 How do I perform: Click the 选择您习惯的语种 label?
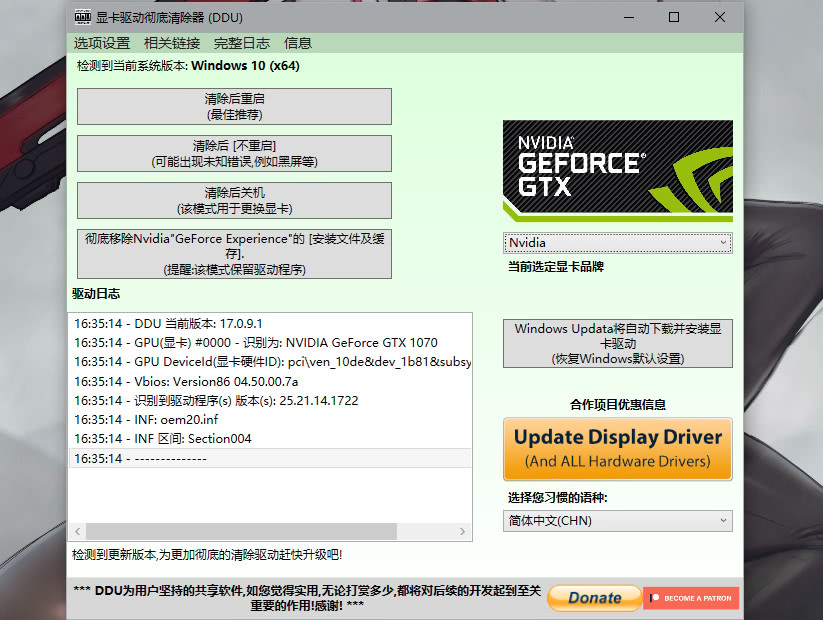557,498
